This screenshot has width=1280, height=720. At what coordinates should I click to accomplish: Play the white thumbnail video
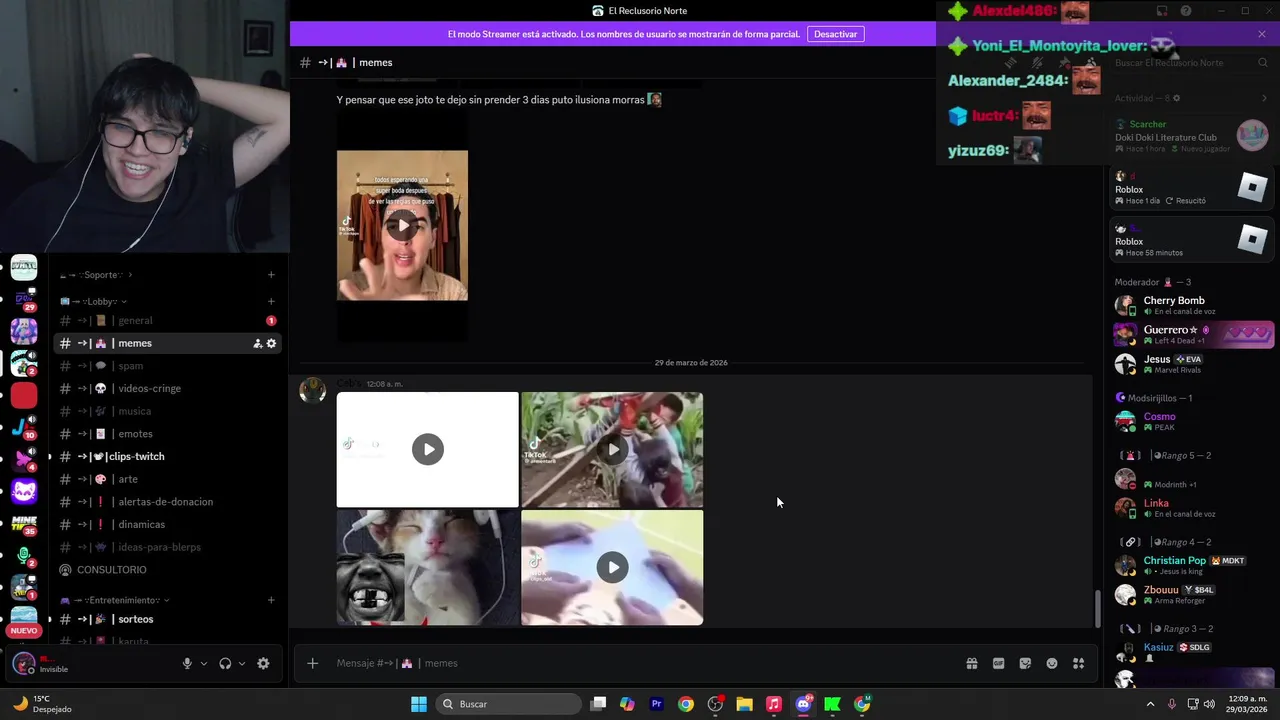tap(428, 449)
